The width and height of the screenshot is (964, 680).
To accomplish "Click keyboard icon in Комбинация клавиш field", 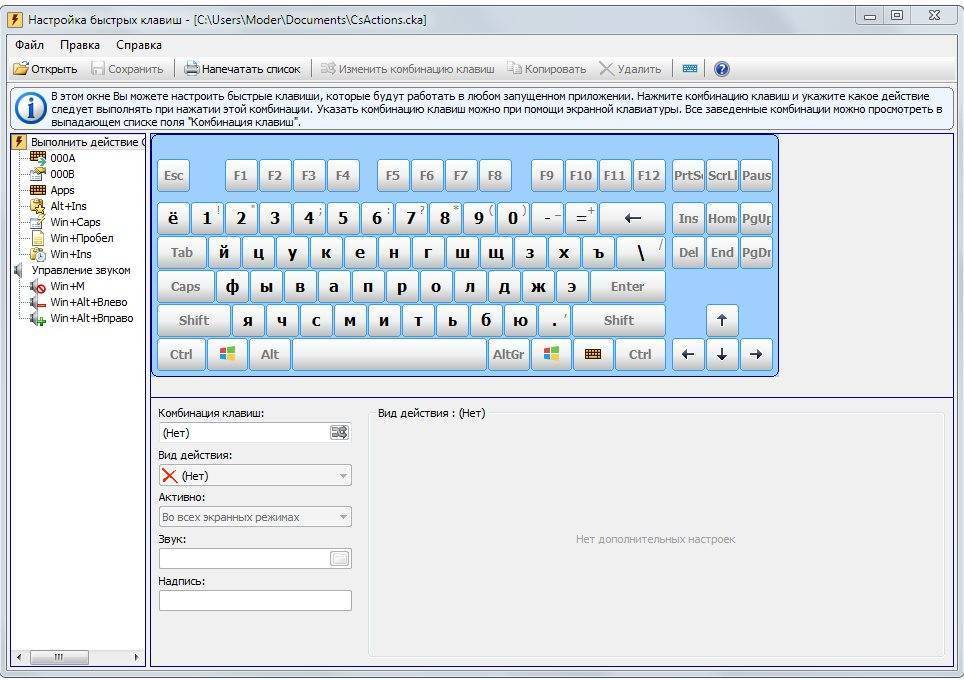I will click(x=339, y=433).
